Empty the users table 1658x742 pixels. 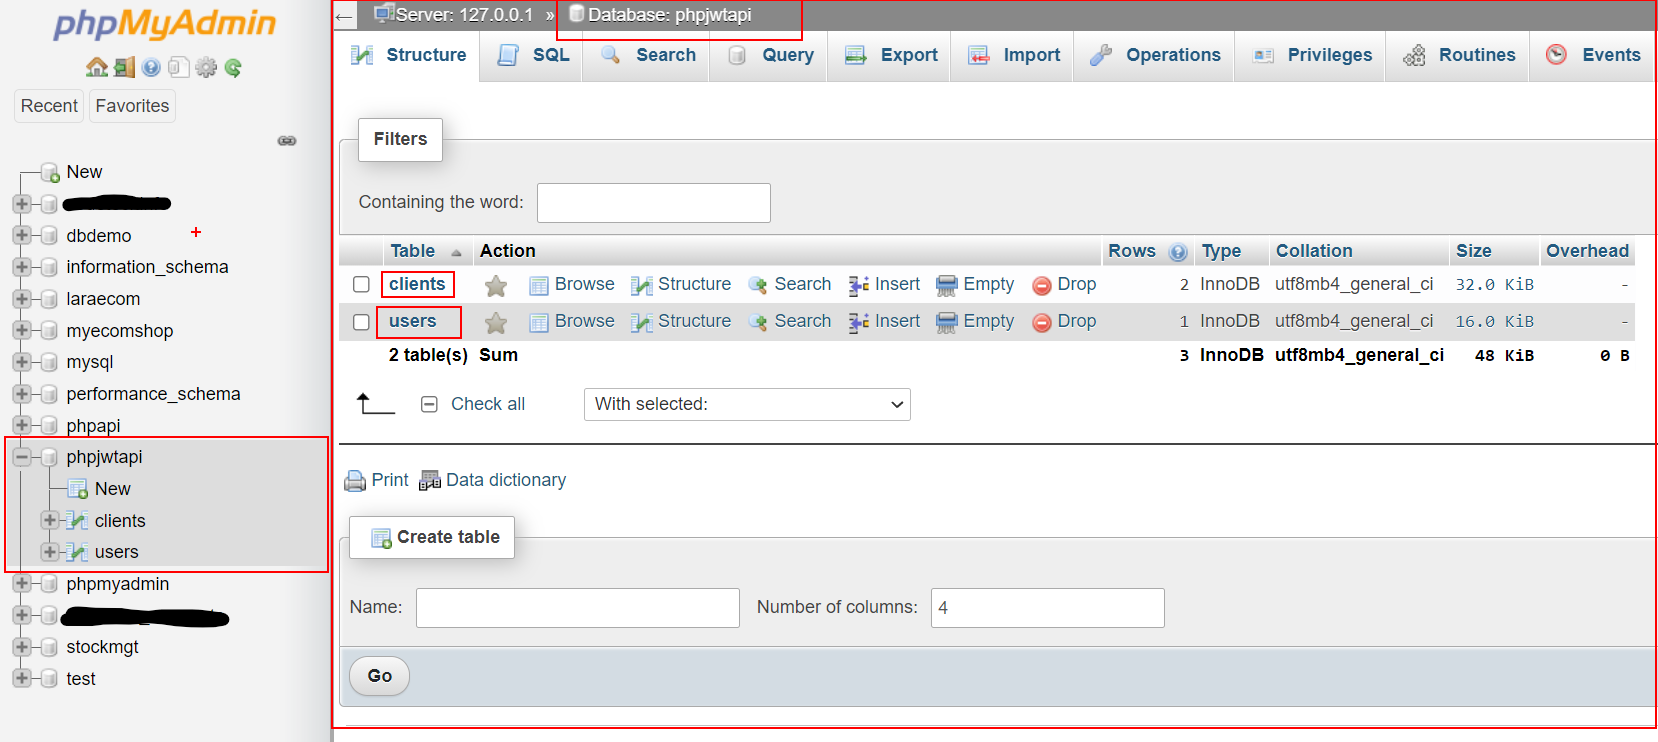pos(975,321)
